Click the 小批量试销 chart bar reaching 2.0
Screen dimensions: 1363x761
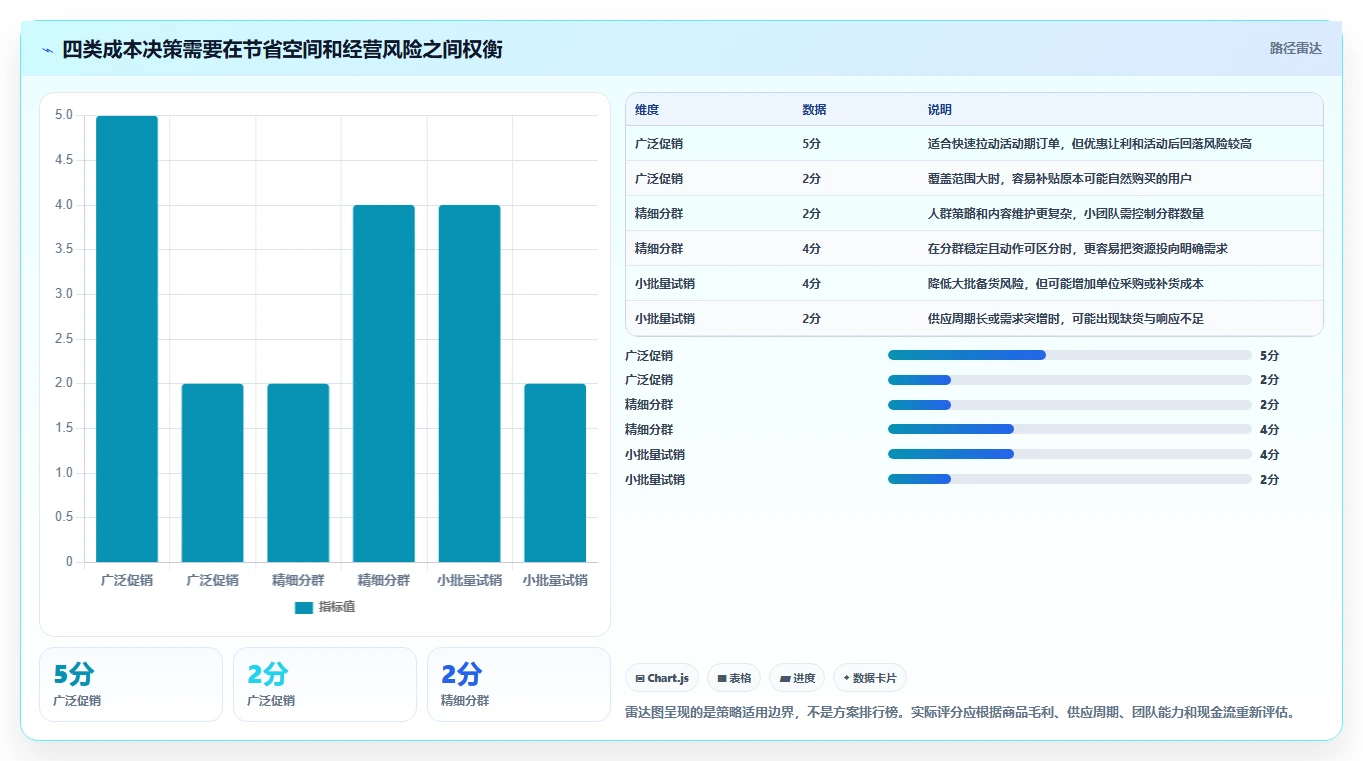555,473
